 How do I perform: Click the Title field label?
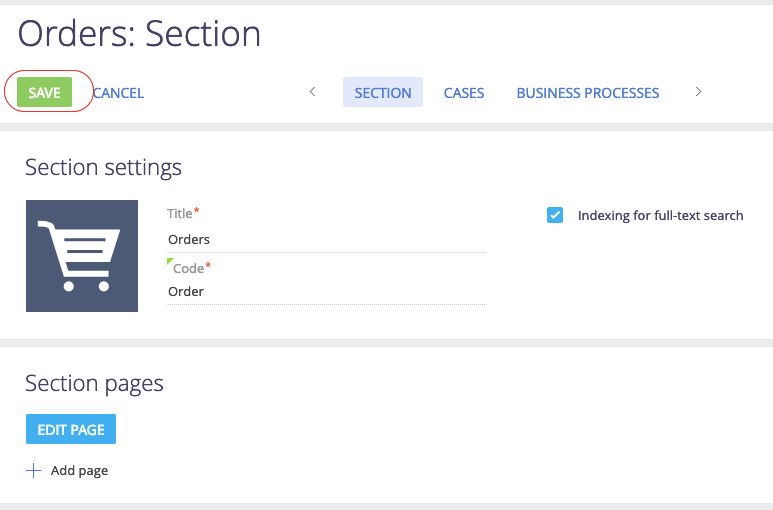click(180, 214)
